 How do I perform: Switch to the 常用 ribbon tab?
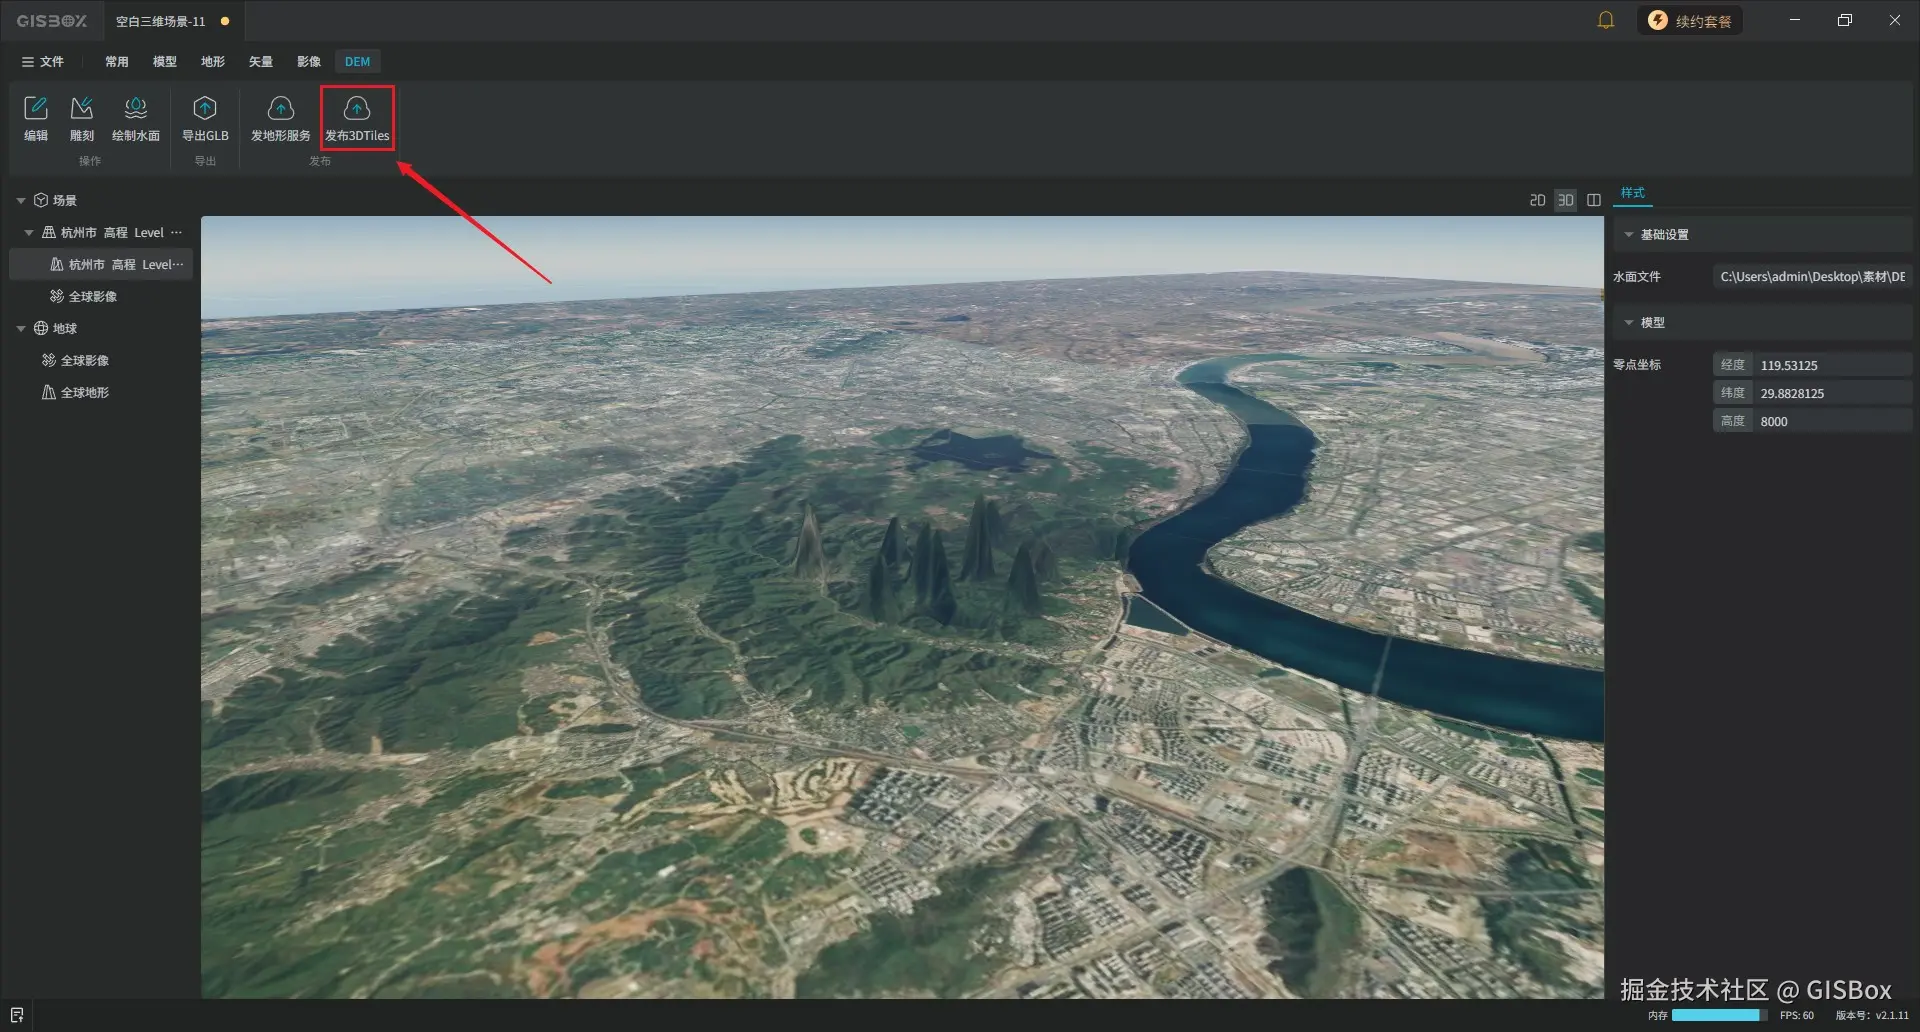(x=117, y=62)
